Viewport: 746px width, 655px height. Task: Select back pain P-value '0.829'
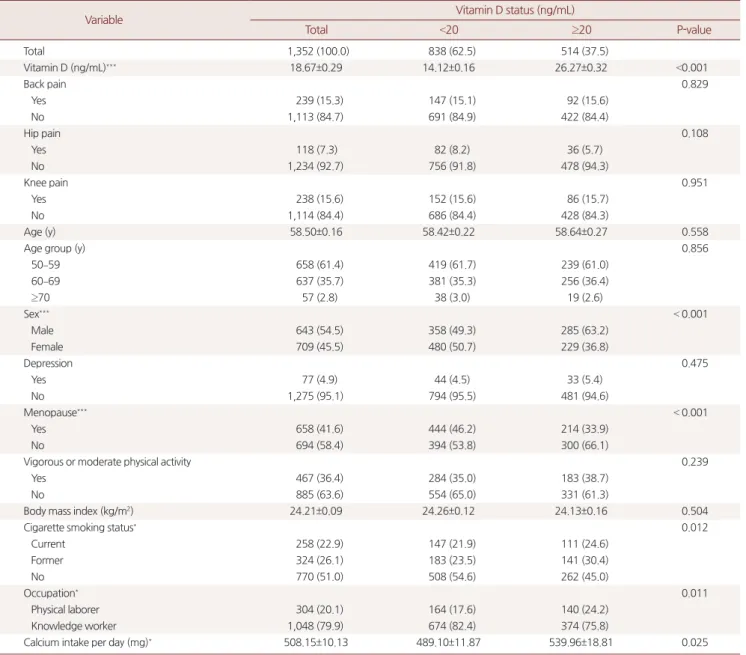695,84
